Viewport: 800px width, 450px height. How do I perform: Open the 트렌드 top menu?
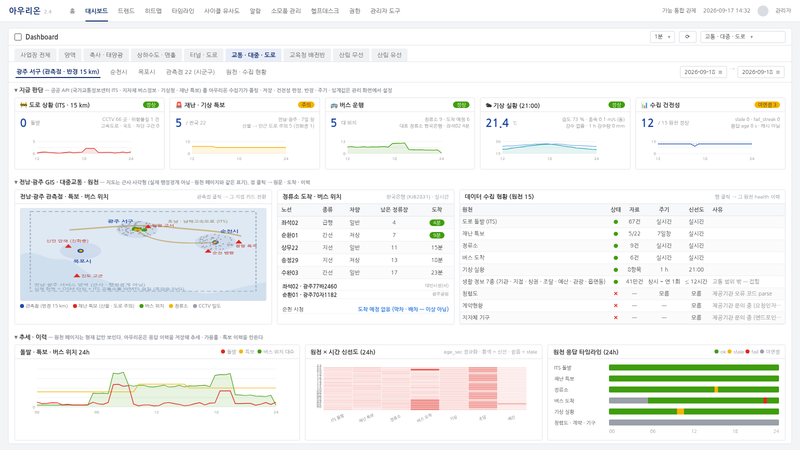(x=126, y=11)
